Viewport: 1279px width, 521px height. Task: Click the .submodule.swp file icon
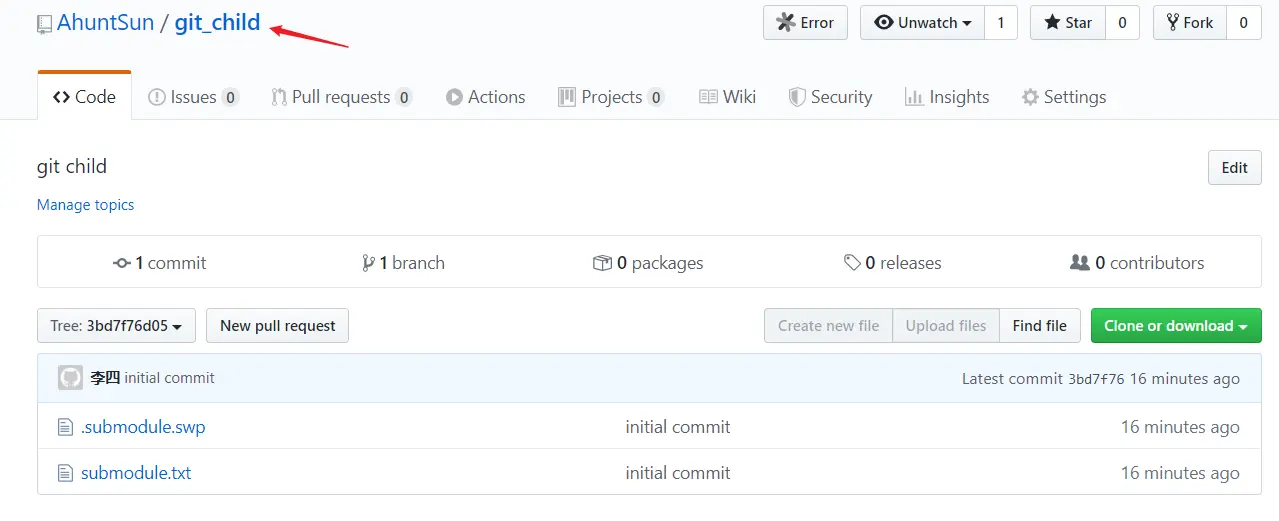[x=65, y=427]
